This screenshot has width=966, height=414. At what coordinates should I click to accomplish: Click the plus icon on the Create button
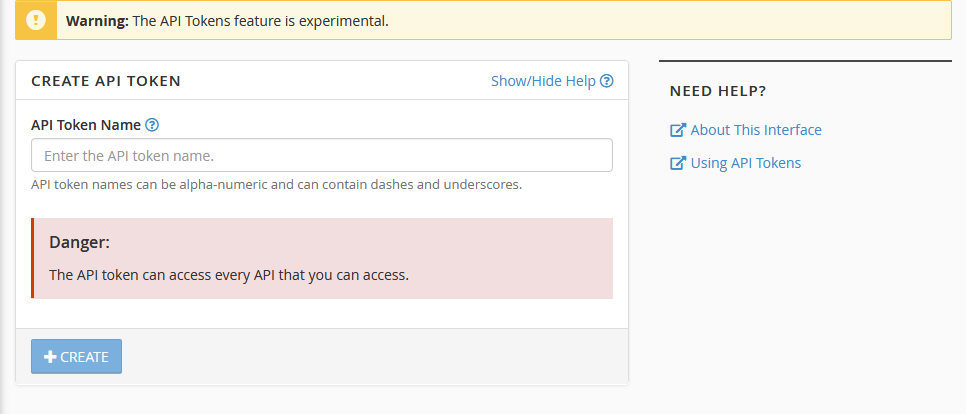(x=50, y=357)
